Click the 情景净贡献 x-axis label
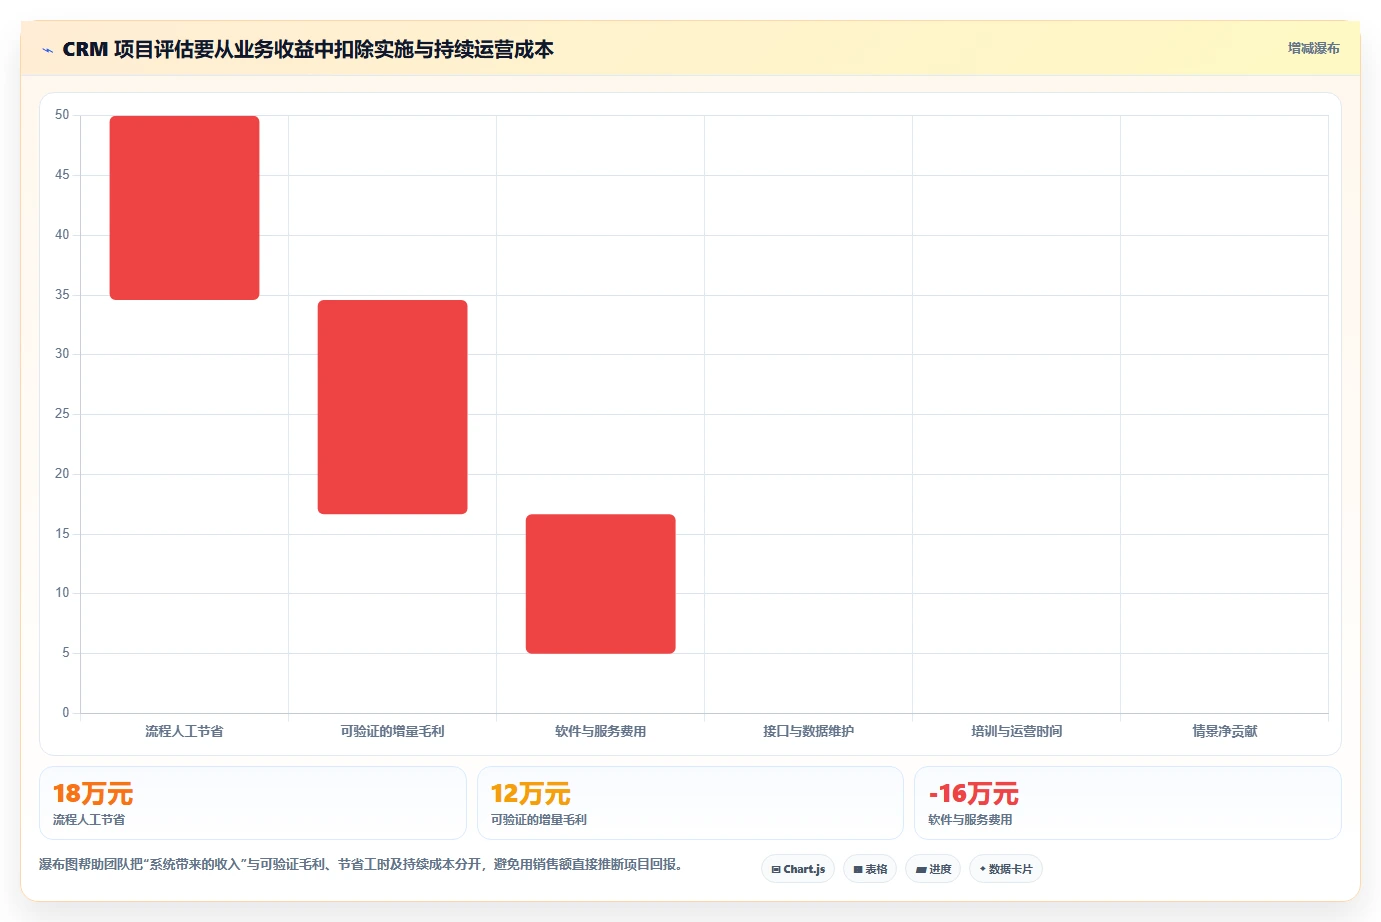1381x922 pixels. click(1224, 731)
